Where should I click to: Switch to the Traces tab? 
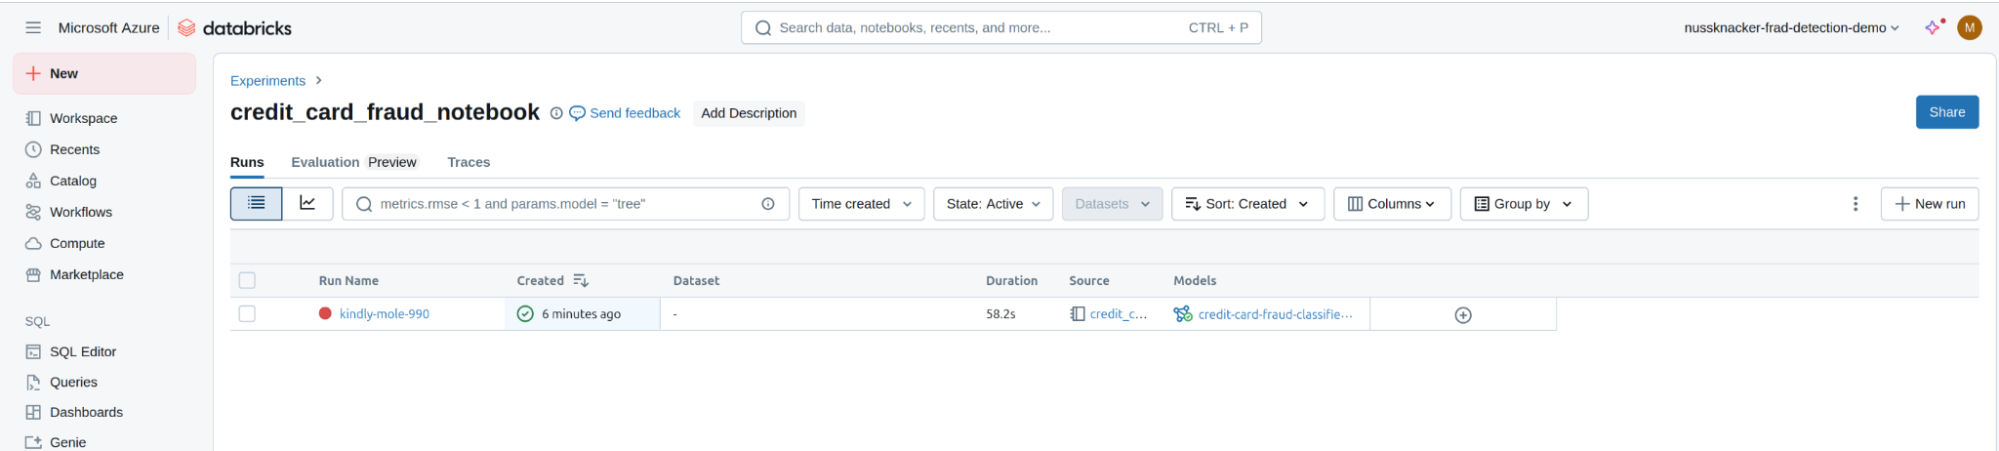[x=469, y=162]
